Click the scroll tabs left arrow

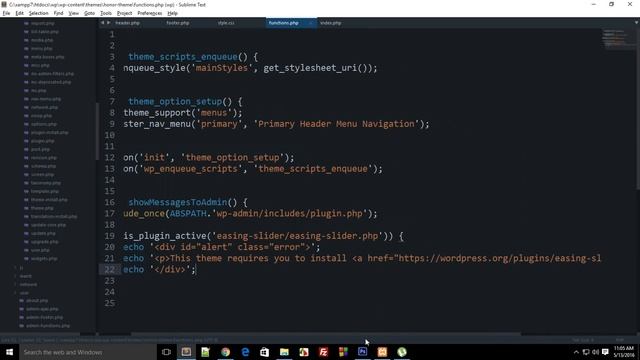pos(102,23)
